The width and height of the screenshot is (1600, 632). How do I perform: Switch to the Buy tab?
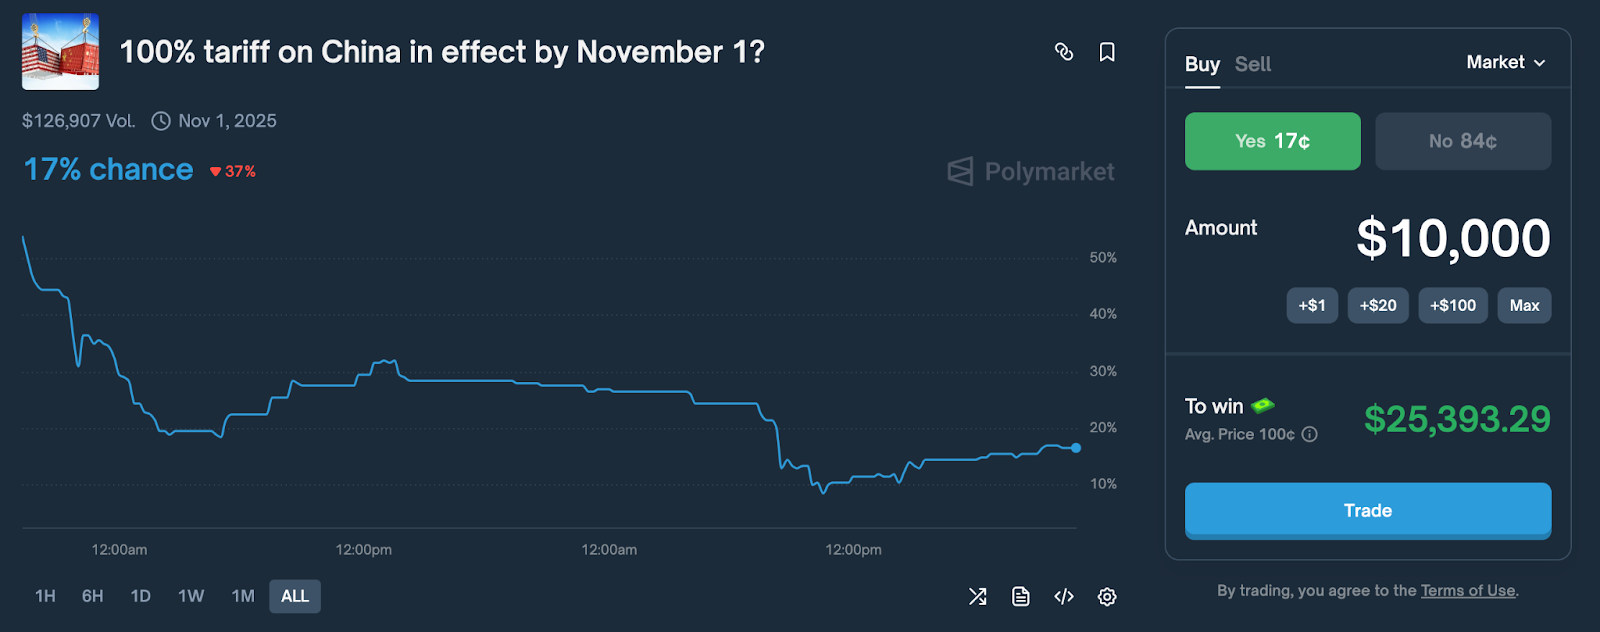pos(1202,64)
